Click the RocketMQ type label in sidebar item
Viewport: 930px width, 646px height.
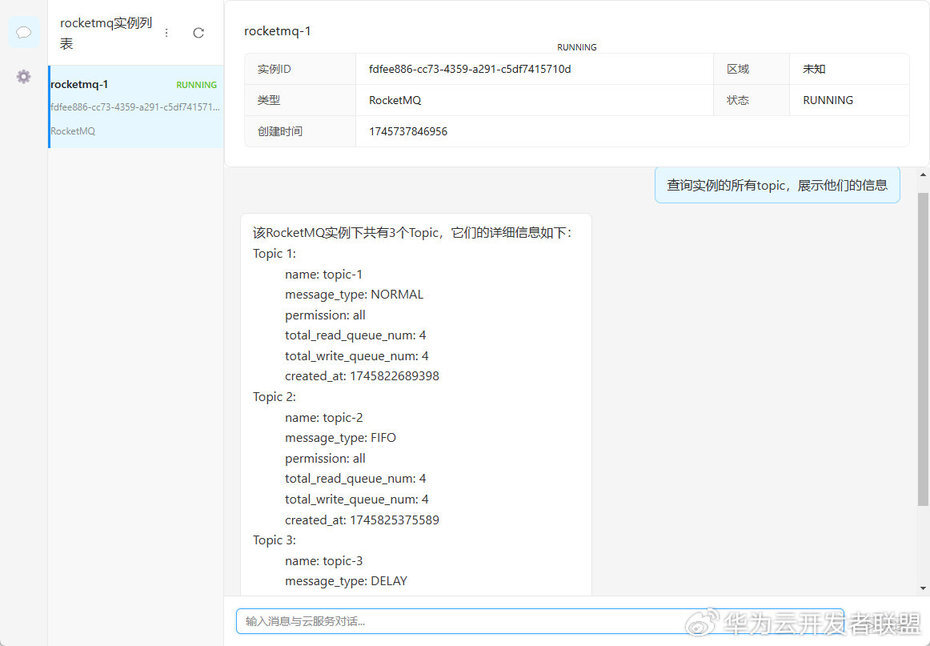point(73,131)
